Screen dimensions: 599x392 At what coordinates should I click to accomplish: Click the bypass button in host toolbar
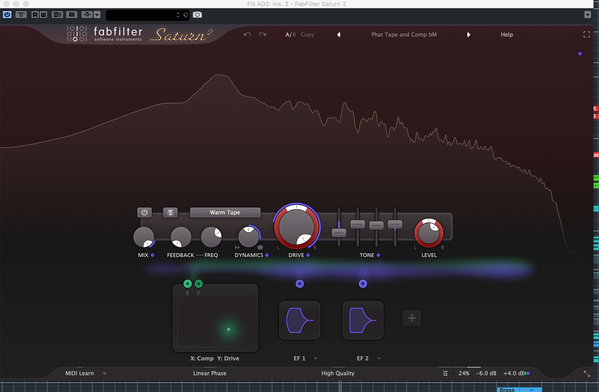click(21, 15)
